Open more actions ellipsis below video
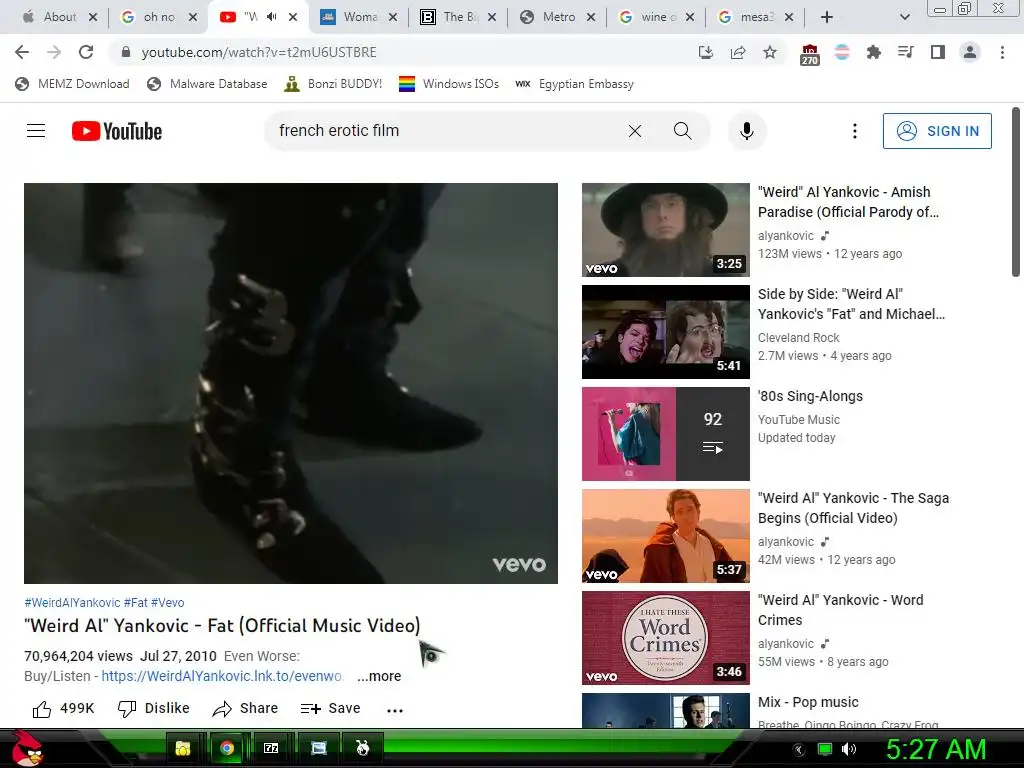The image size is (1024, 768). point(394,710)
